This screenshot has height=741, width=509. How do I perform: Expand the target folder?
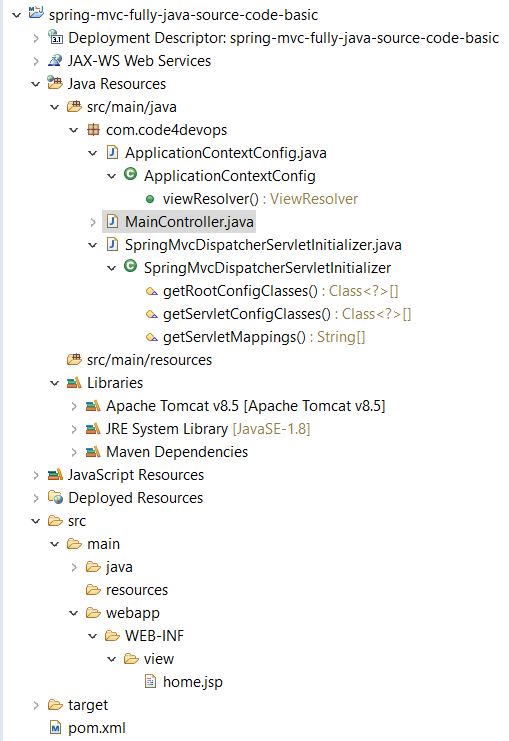[x=36, y=705]
